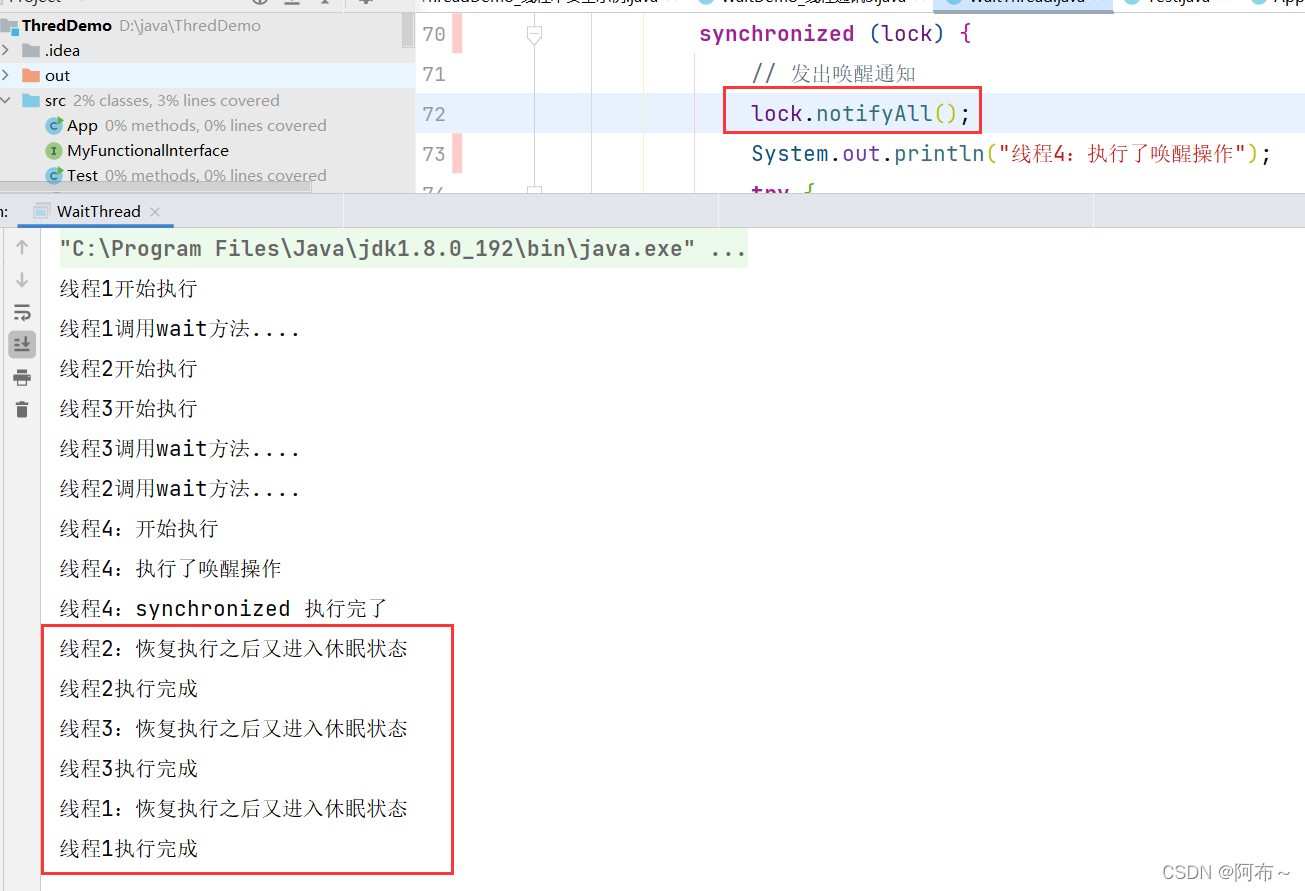
Task: Click line number 73 in gutter
Action: (434, 154)
